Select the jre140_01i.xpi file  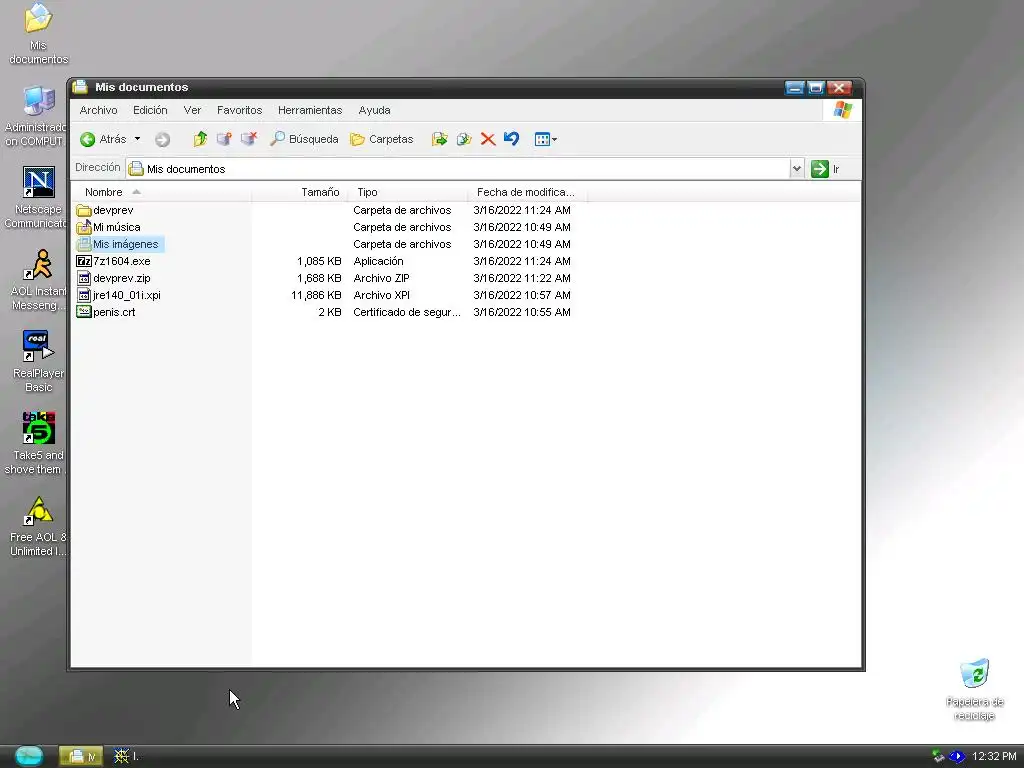(118, 295)
